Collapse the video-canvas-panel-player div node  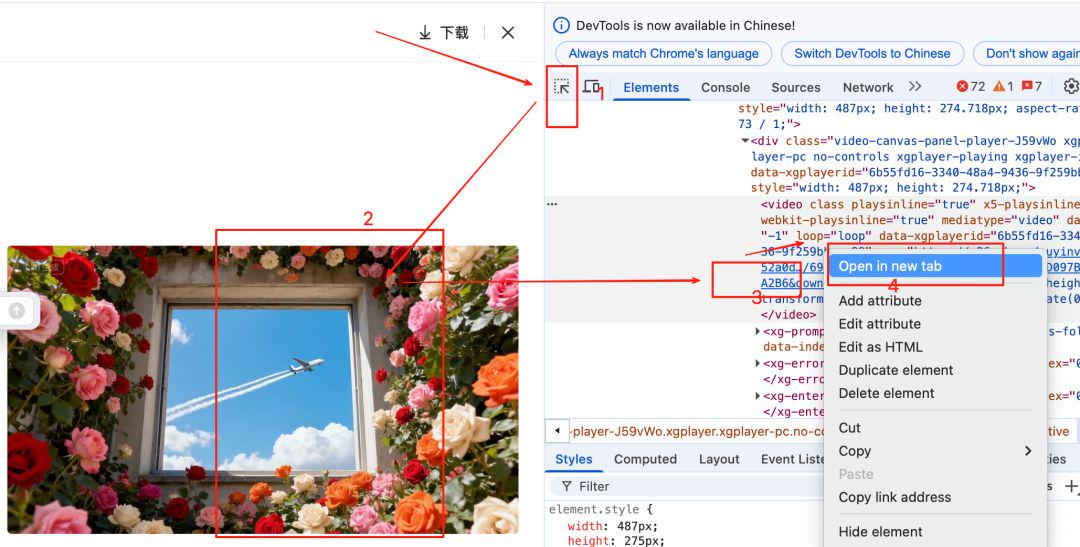pos(745,141)
